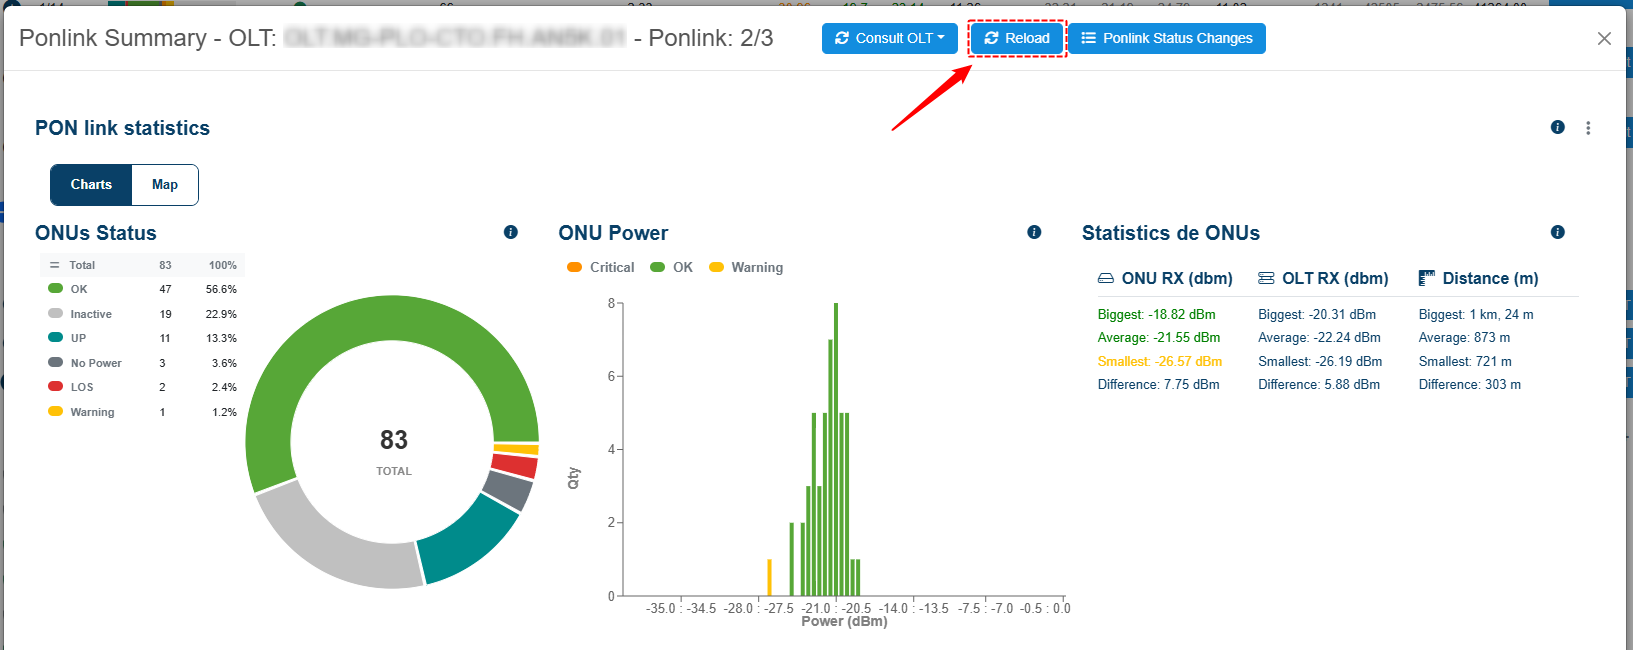Click green OK swatch in ONUs Status legend
The width and height of the screenshot is (1633, 650).
pyautogui.click(x=56, y=288)
